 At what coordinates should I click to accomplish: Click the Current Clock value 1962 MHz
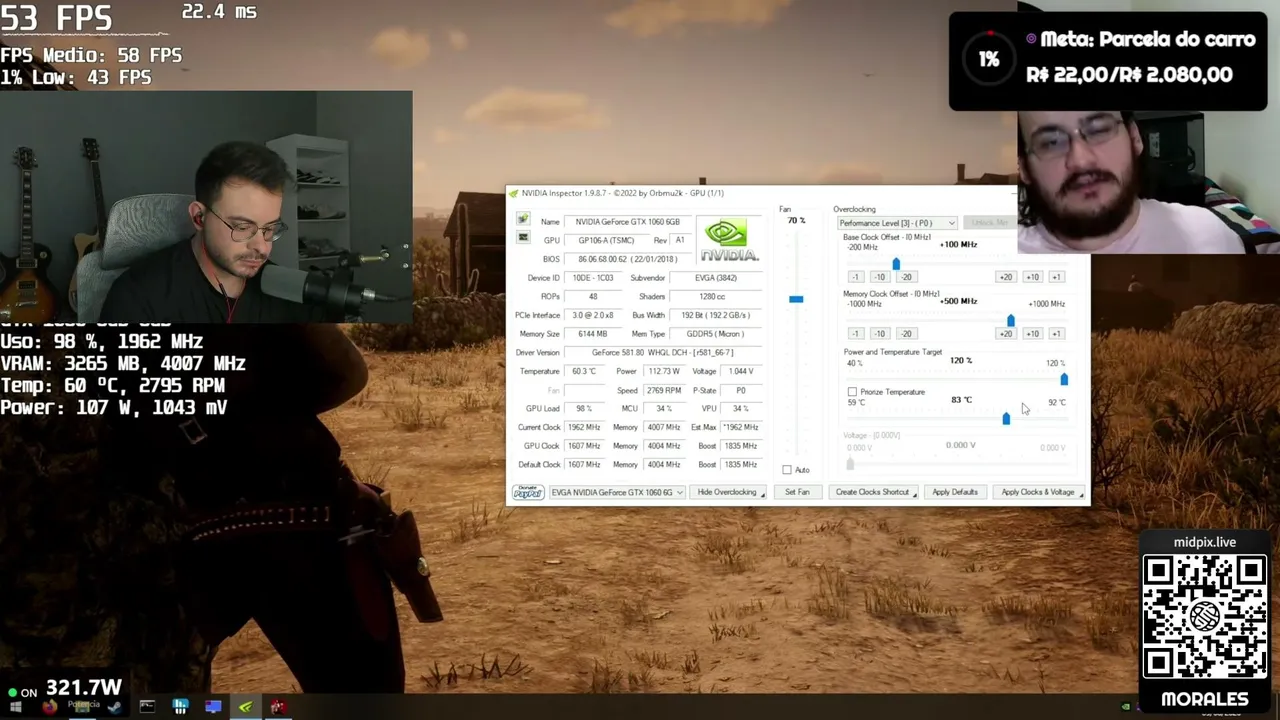tap(583, 427)
